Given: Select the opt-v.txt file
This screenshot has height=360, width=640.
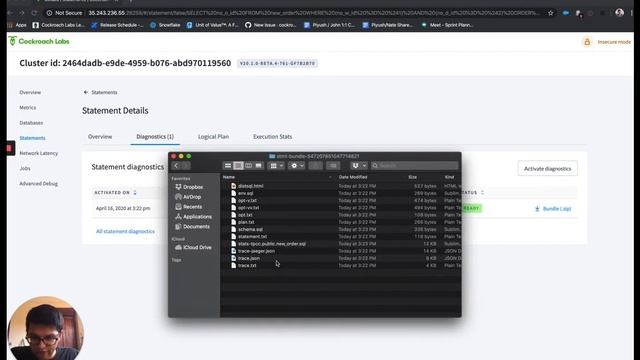Looking at the screenshot, I should [247, 200].
